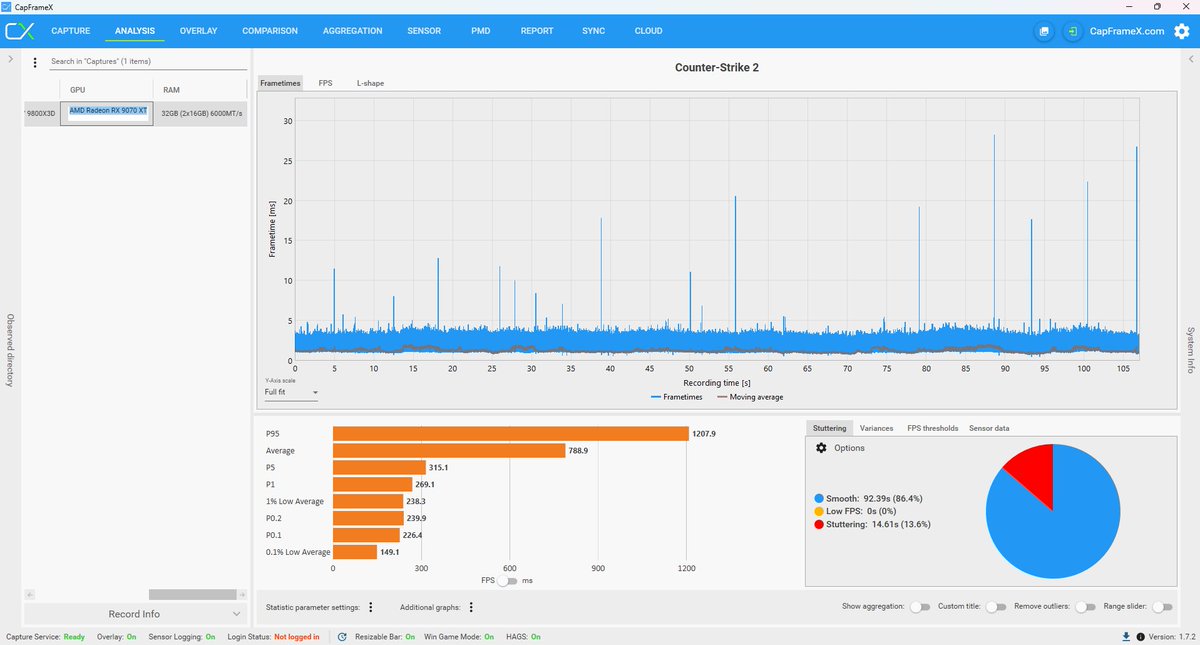Viewport: 1200px width, 645px height.
Task: Open Stuttering Options gear icon
Action: 821,448
